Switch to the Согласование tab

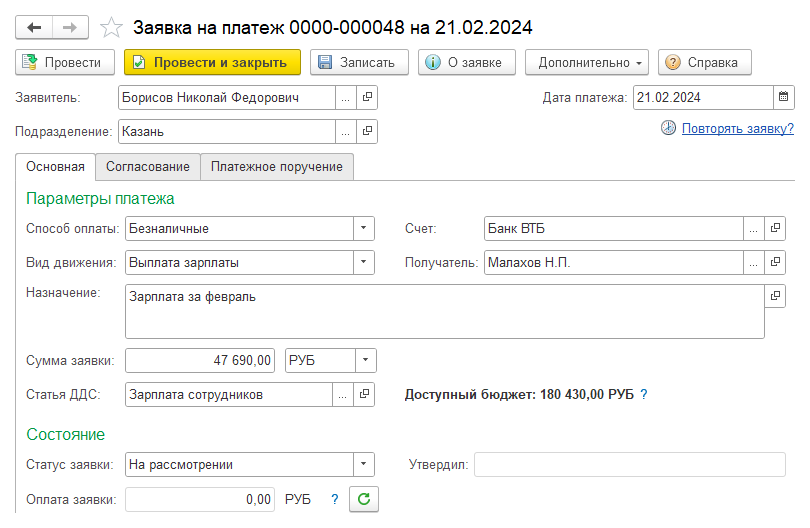(x=148, y=167)
